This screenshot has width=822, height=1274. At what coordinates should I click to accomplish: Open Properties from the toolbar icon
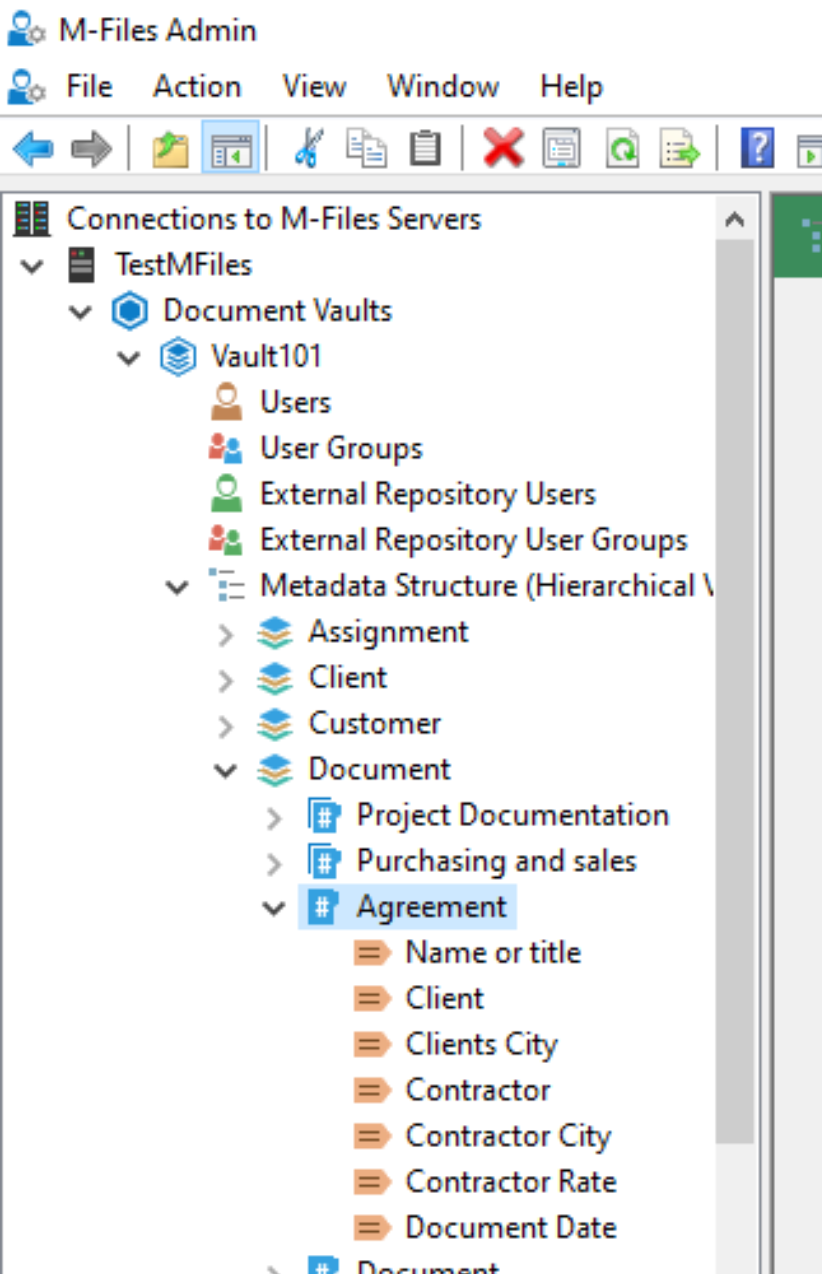(x=561, y=149)
